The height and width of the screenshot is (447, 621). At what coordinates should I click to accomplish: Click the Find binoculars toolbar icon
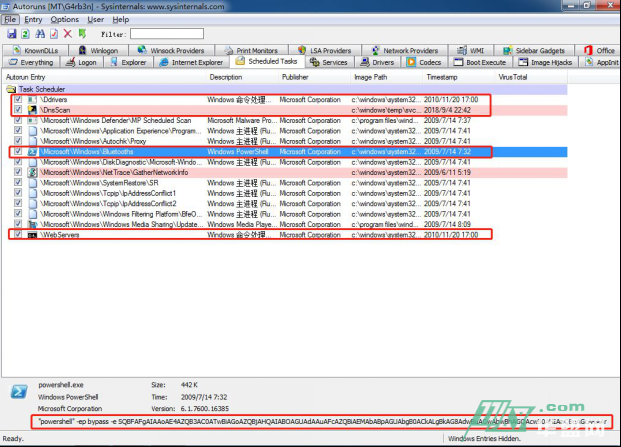coord(39,34)
